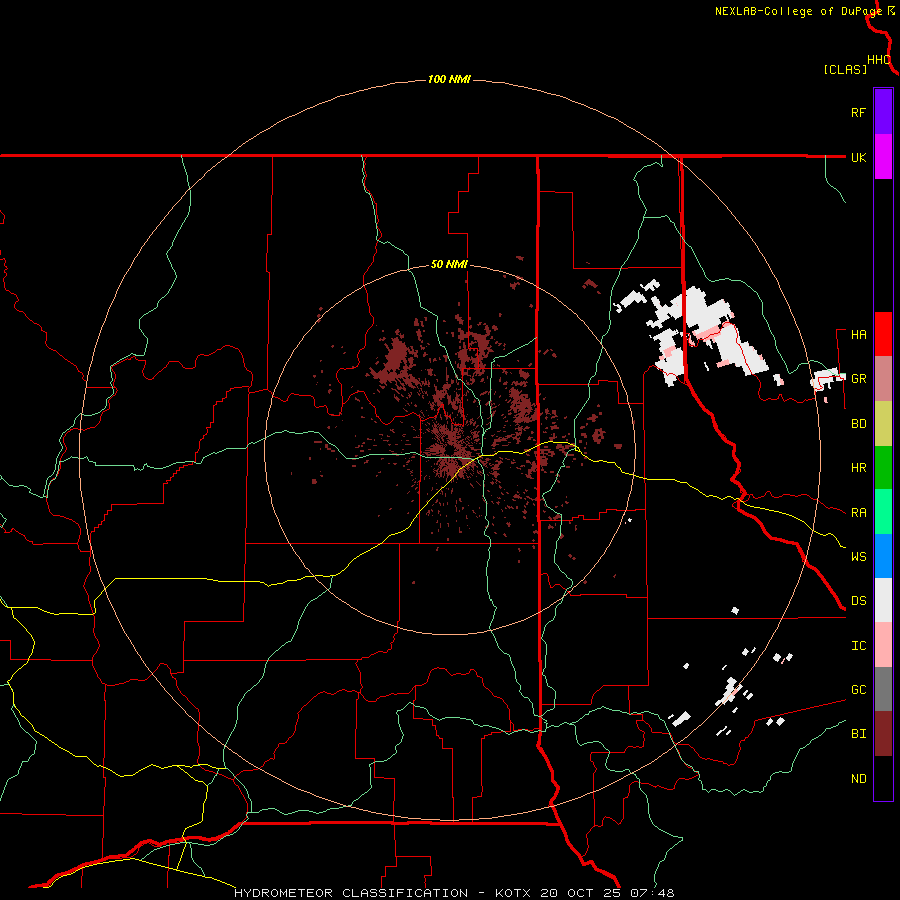Click the 07:48 timestamp
Viewport: 900px width, 900px height.
click(x=651, y=893)
